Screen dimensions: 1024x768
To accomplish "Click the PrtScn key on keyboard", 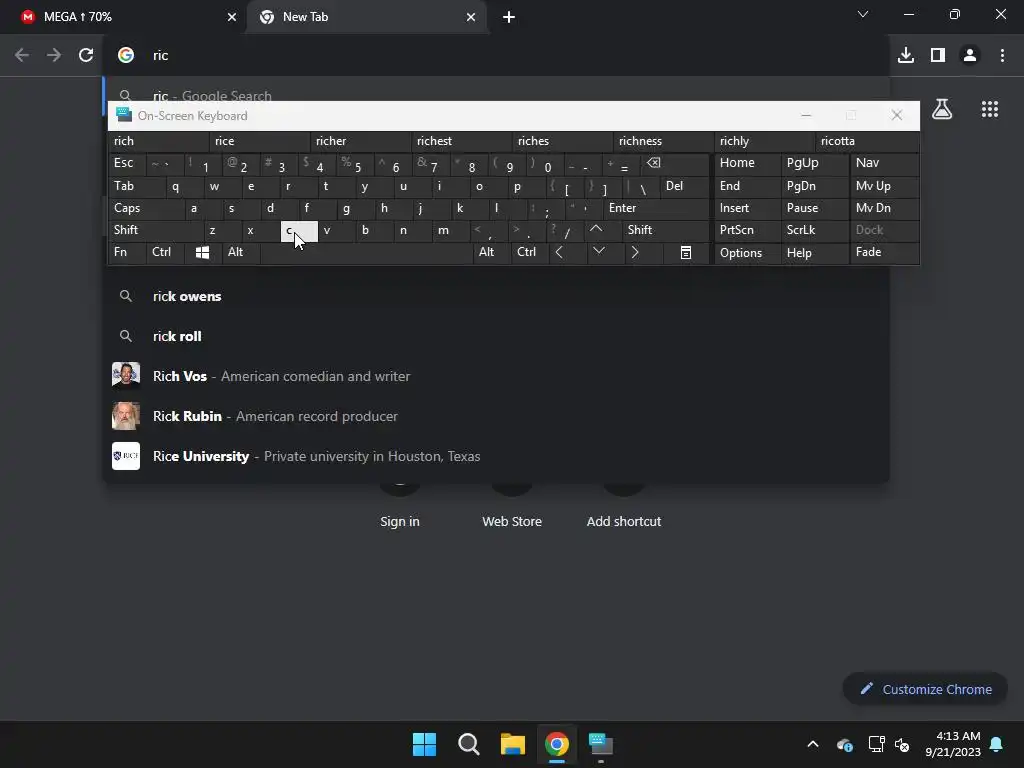I will [747, 230].
